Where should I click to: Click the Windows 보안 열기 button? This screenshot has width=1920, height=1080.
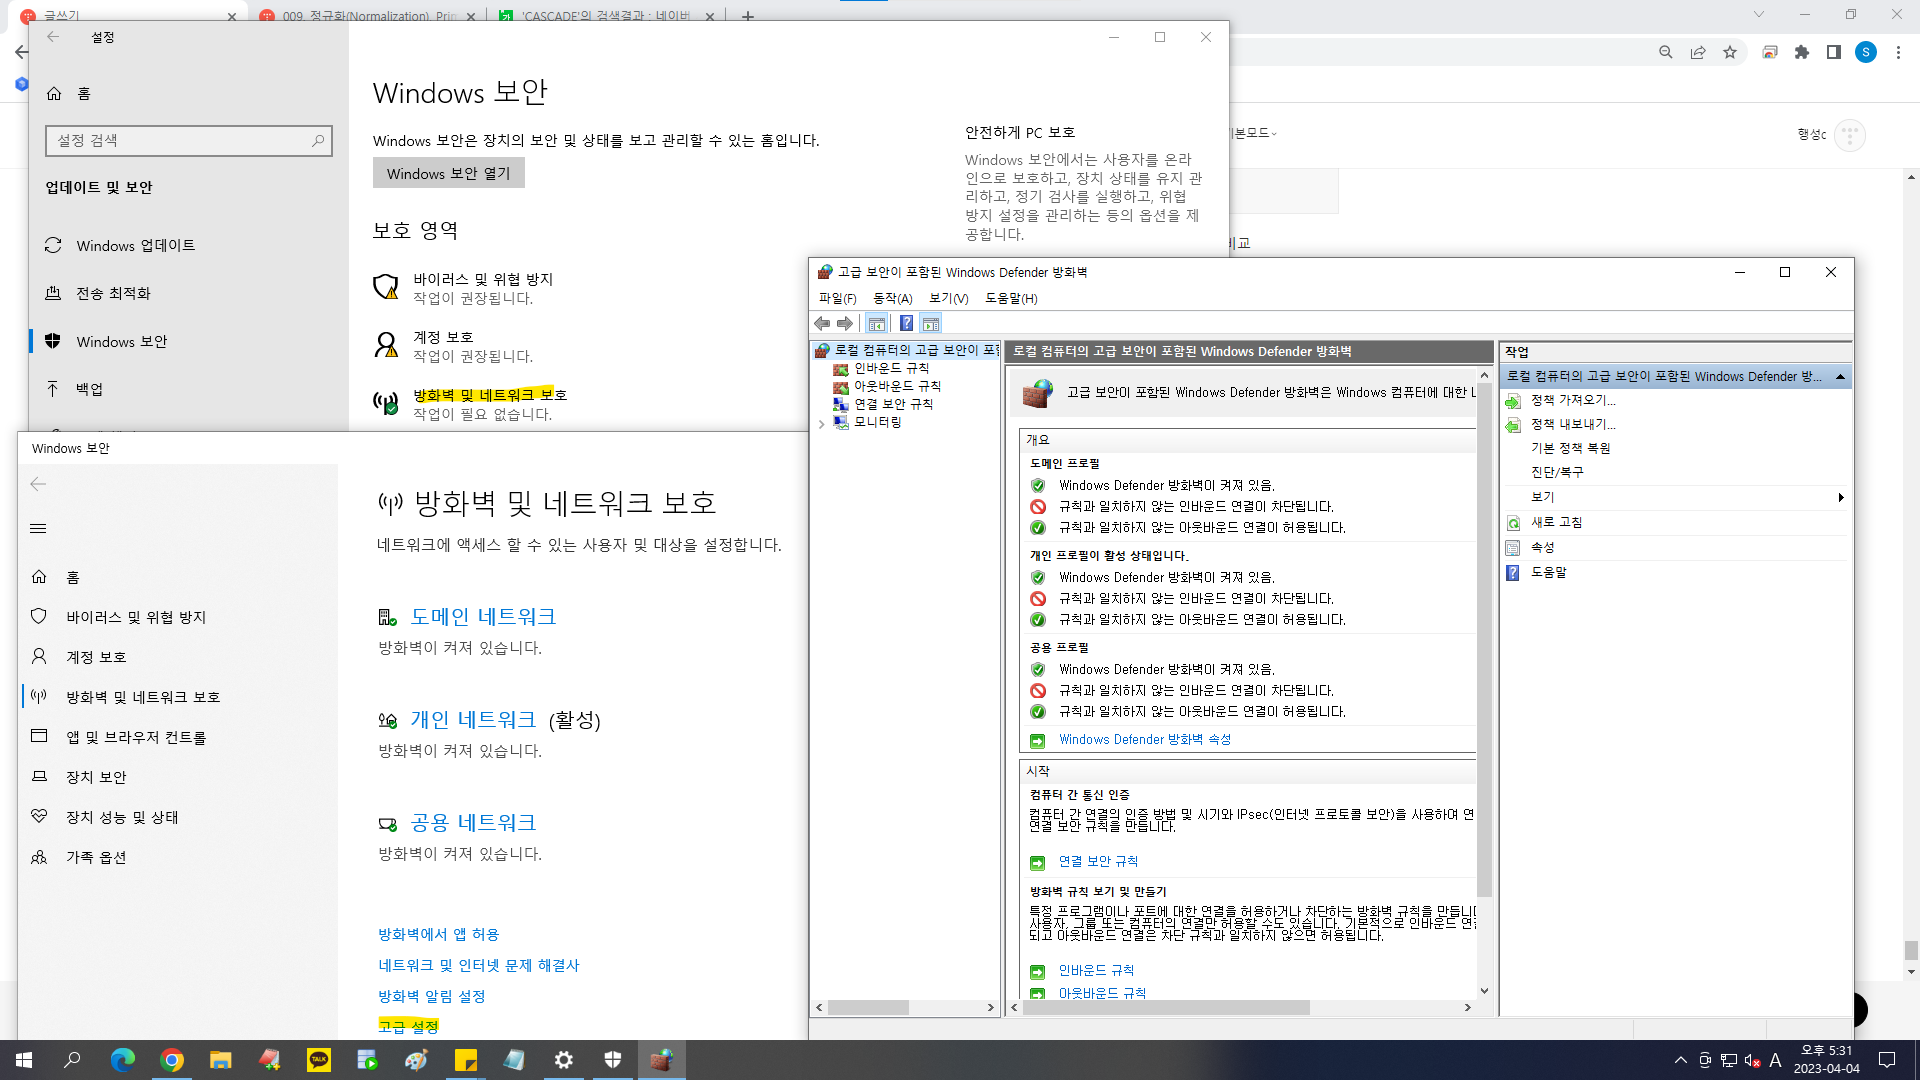click(449, 173)
